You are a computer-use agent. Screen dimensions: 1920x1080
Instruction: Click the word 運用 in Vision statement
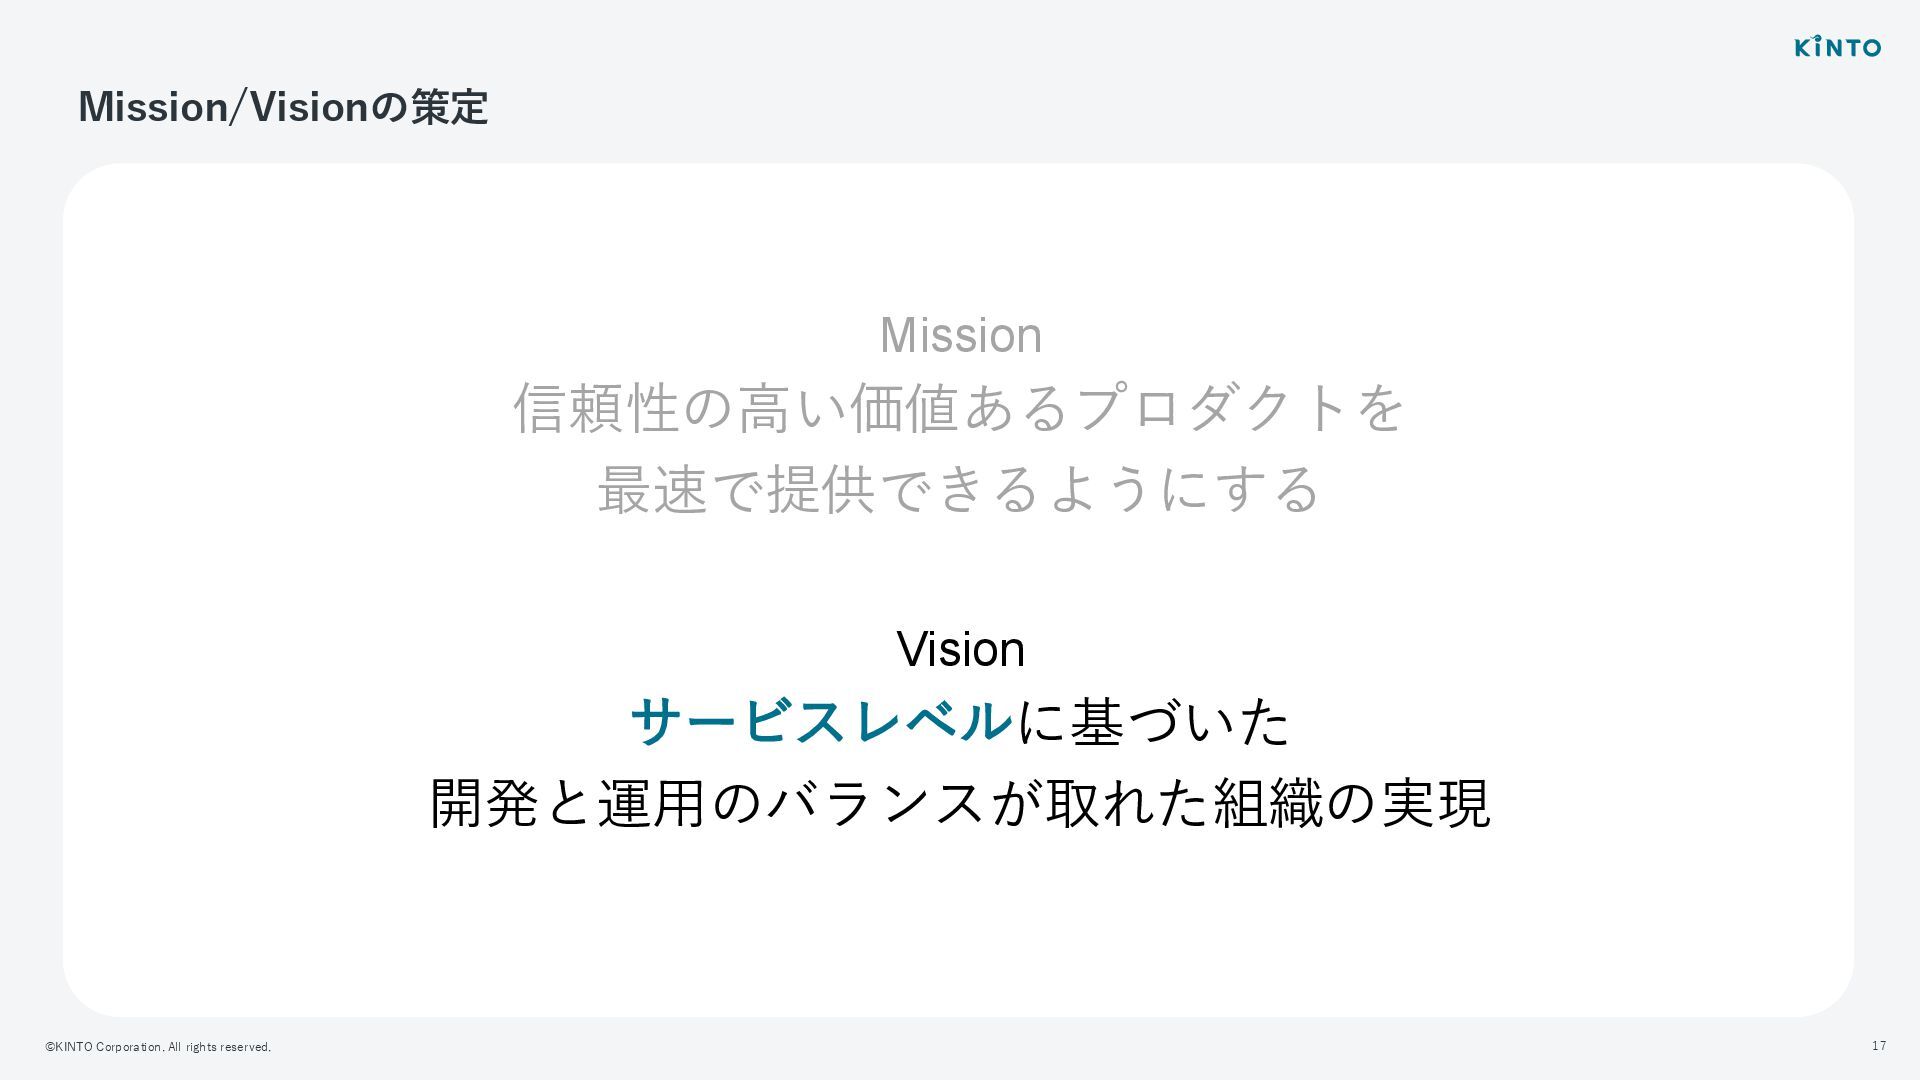tap(653, 803)
